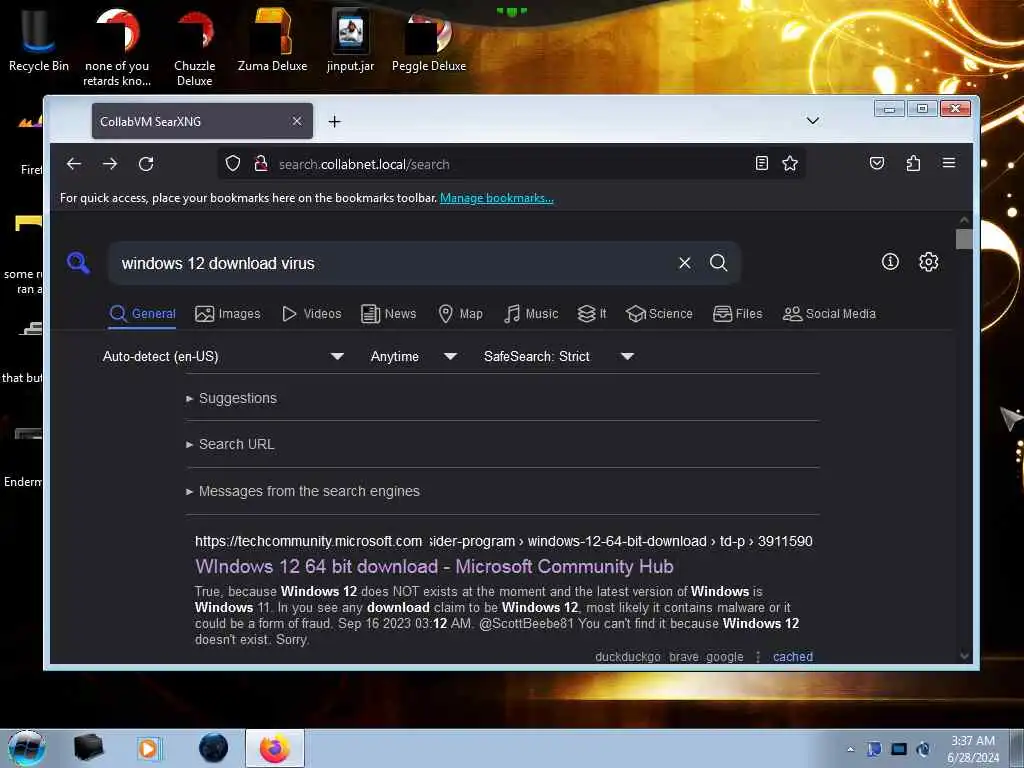Open the Firefox extensions puzzle icon
The width and height of the screenshot is (1024, 768).
(913, 163)
